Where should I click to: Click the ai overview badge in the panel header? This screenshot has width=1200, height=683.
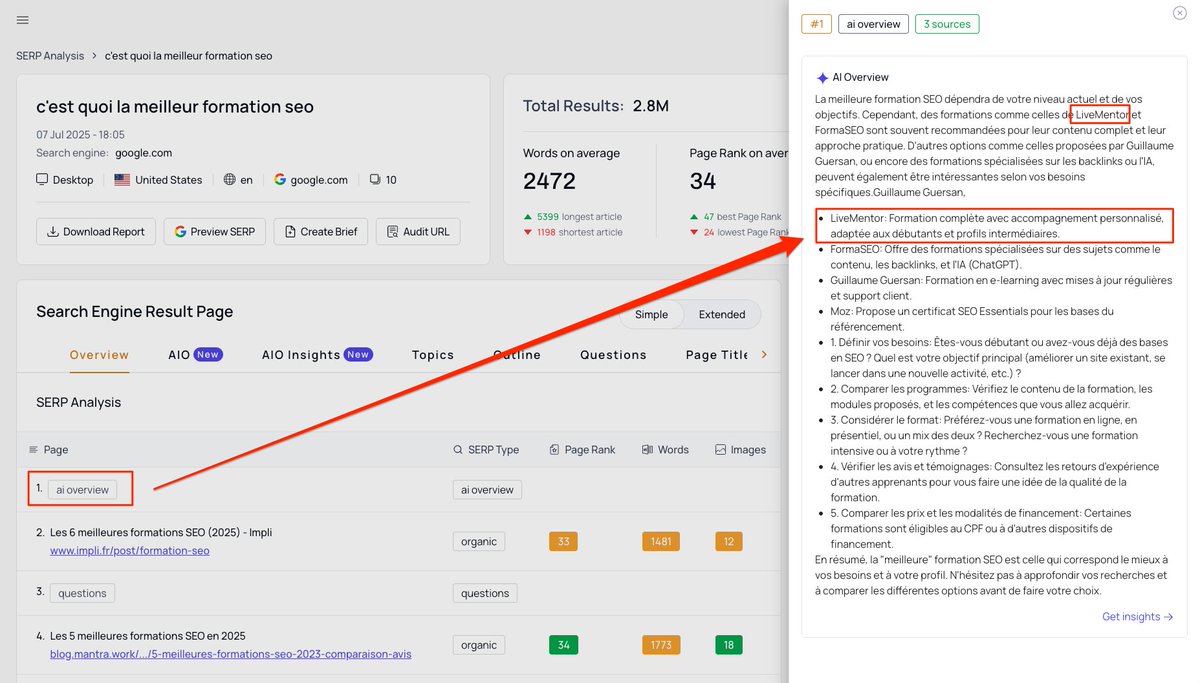pyautogui.click(x=873, y=24)
